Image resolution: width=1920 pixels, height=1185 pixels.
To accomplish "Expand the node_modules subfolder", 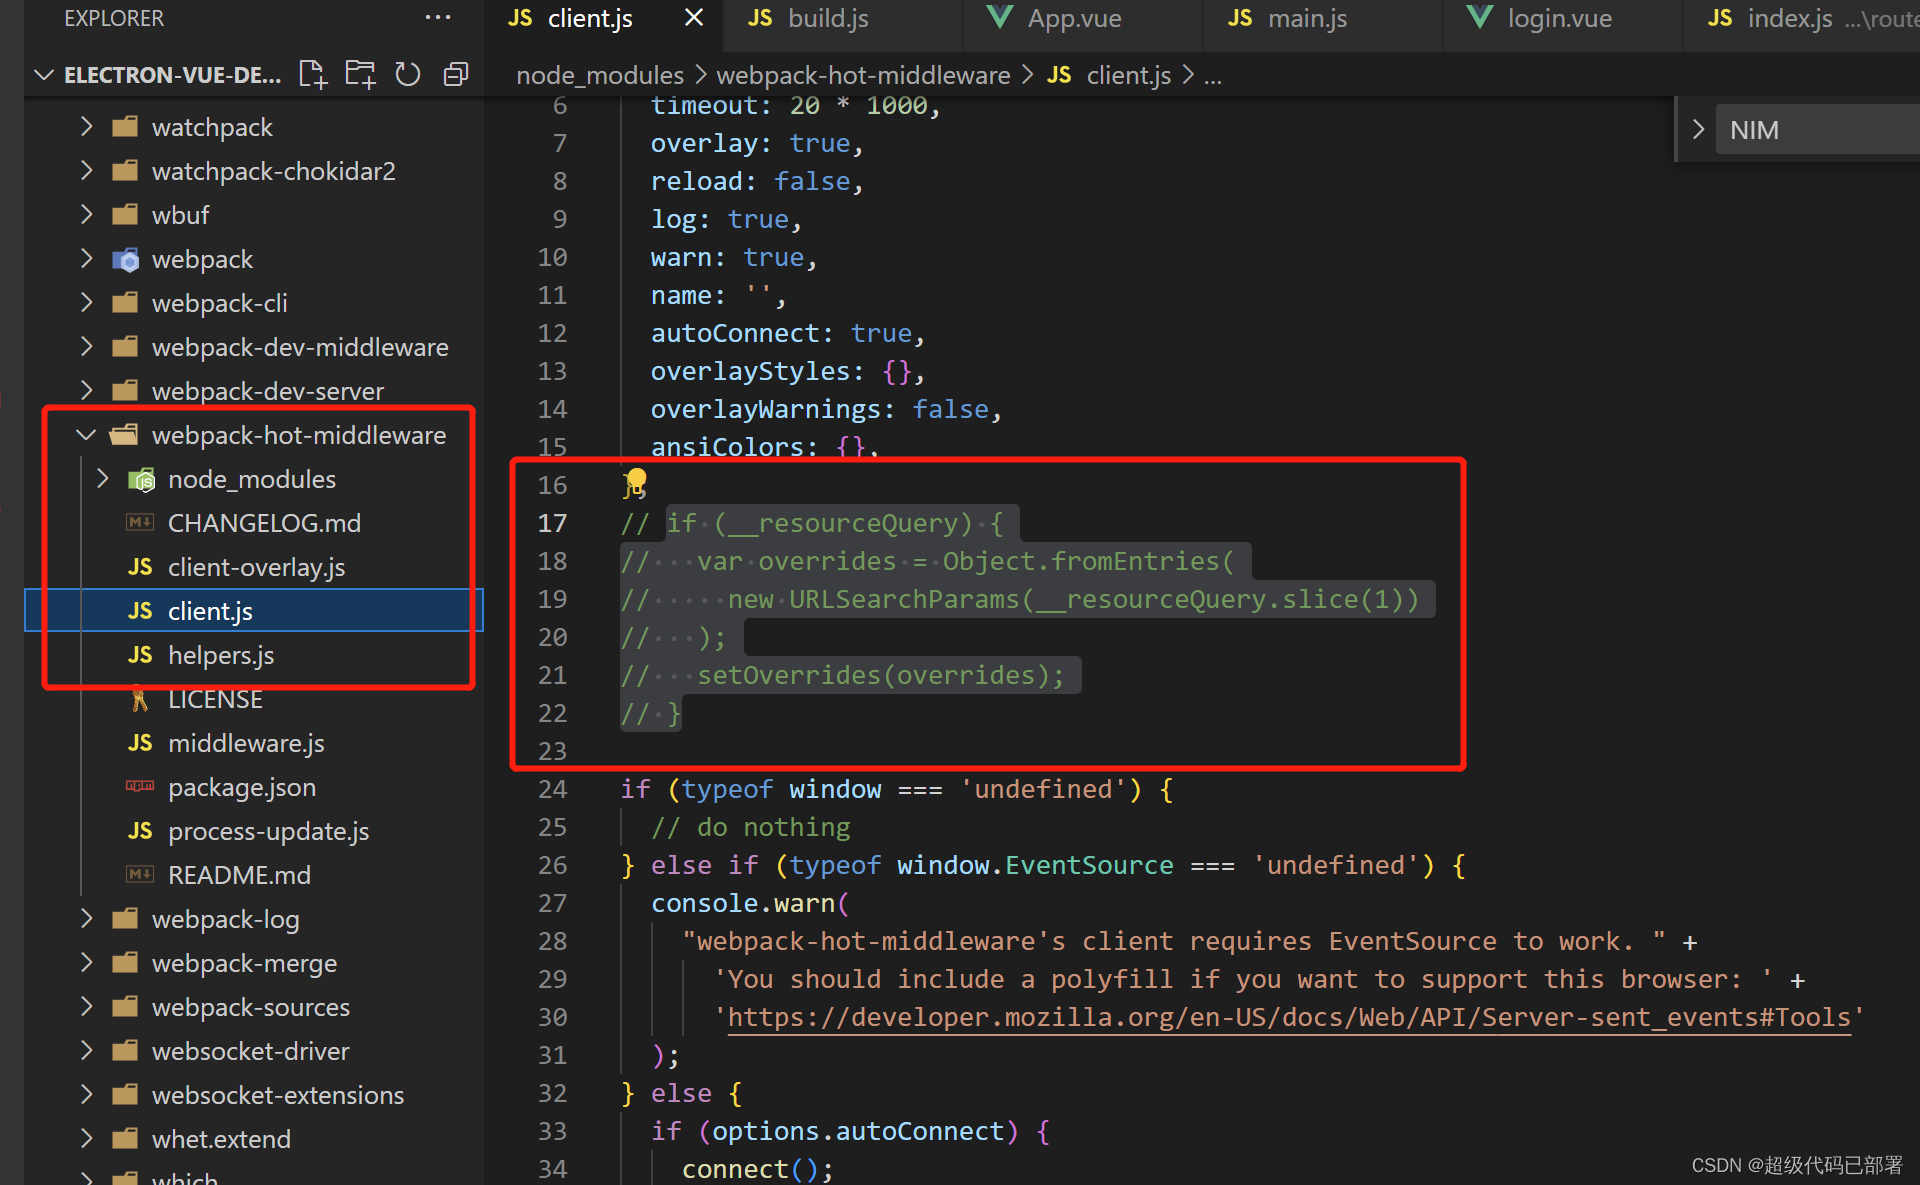I will pos(101,478).
